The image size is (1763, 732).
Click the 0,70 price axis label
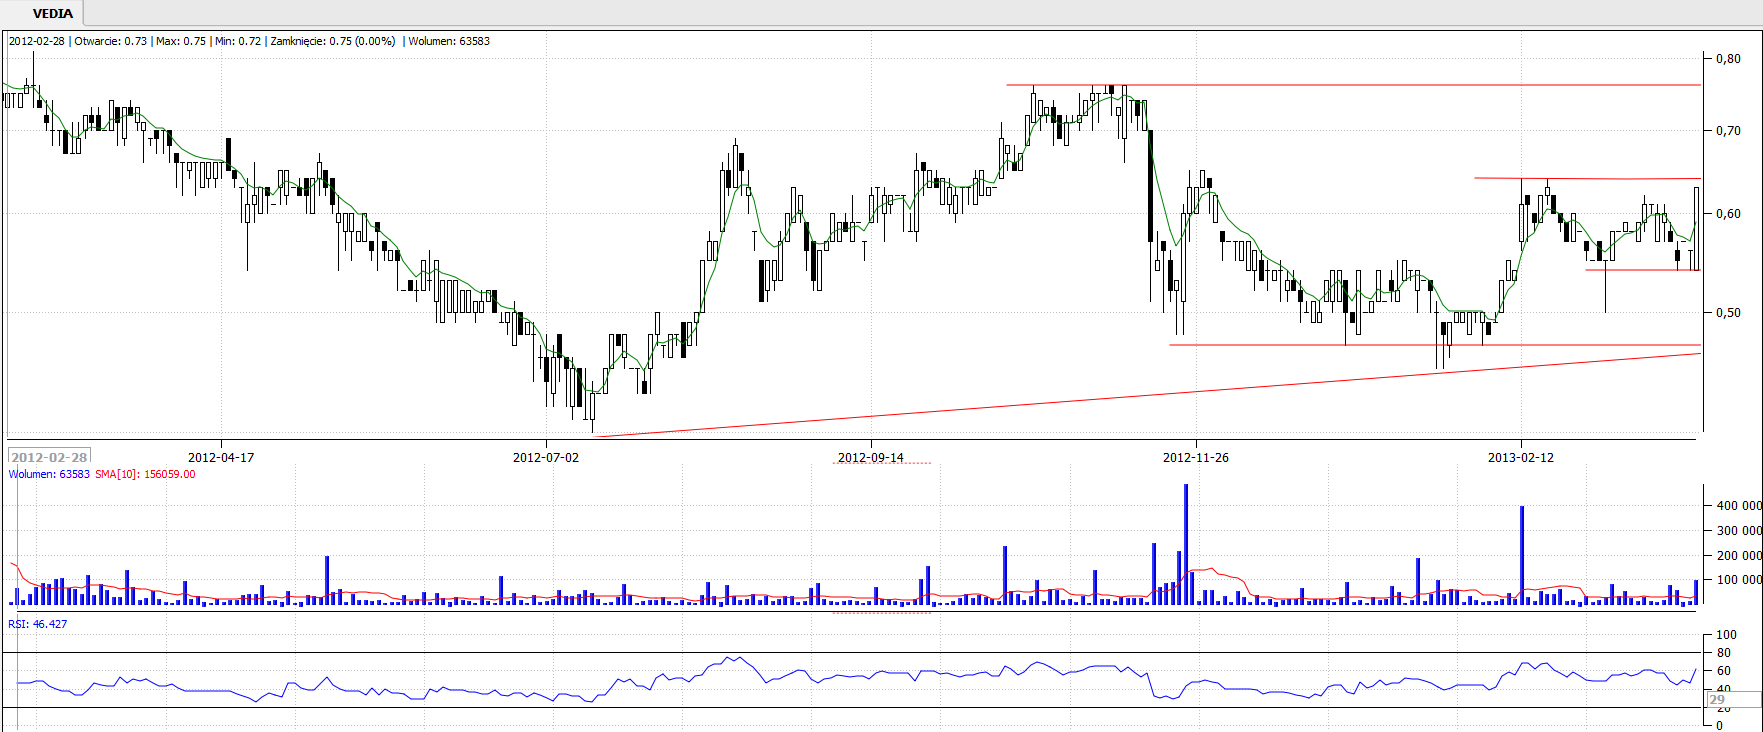pyautogui.click(x=1728, y=130)
